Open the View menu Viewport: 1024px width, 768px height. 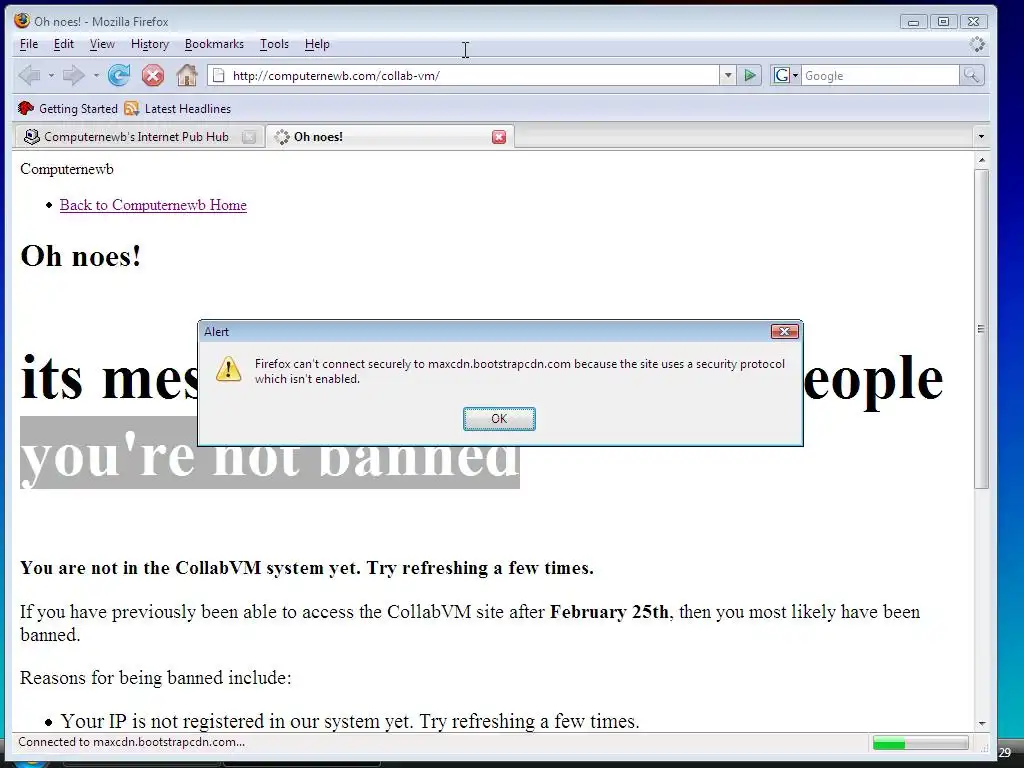102,44
